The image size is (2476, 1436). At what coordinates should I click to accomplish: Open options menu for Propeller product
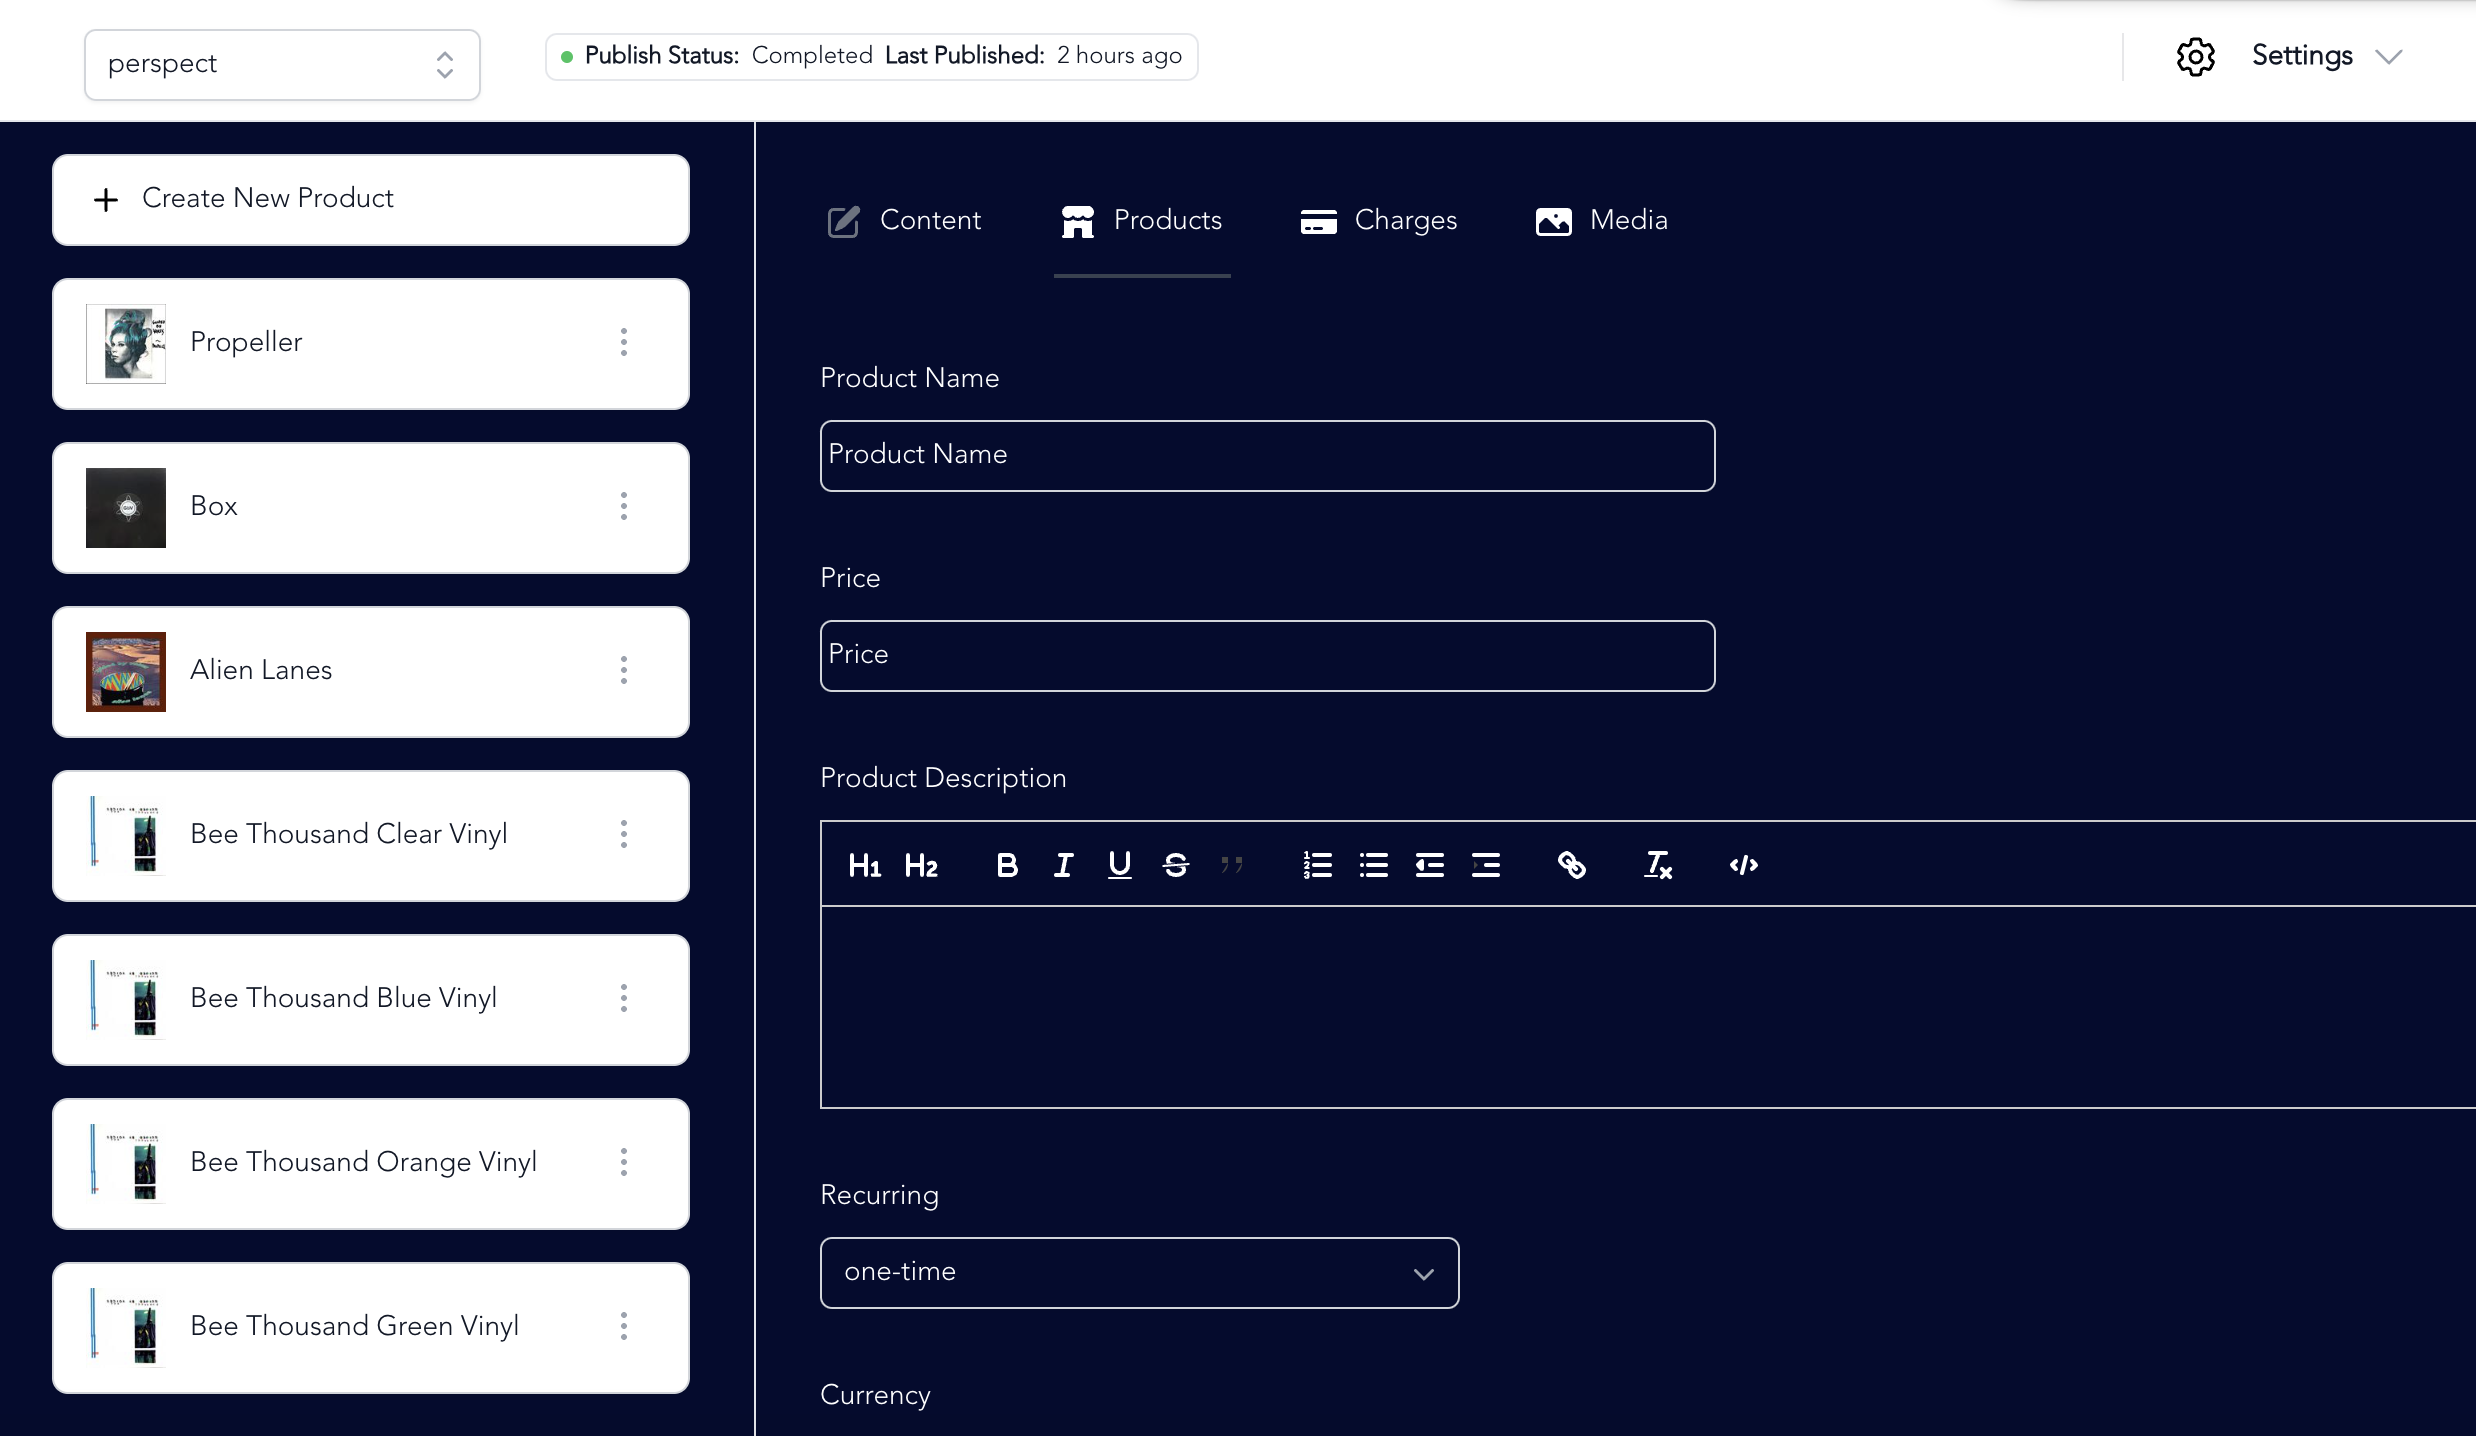coord(624,342)
